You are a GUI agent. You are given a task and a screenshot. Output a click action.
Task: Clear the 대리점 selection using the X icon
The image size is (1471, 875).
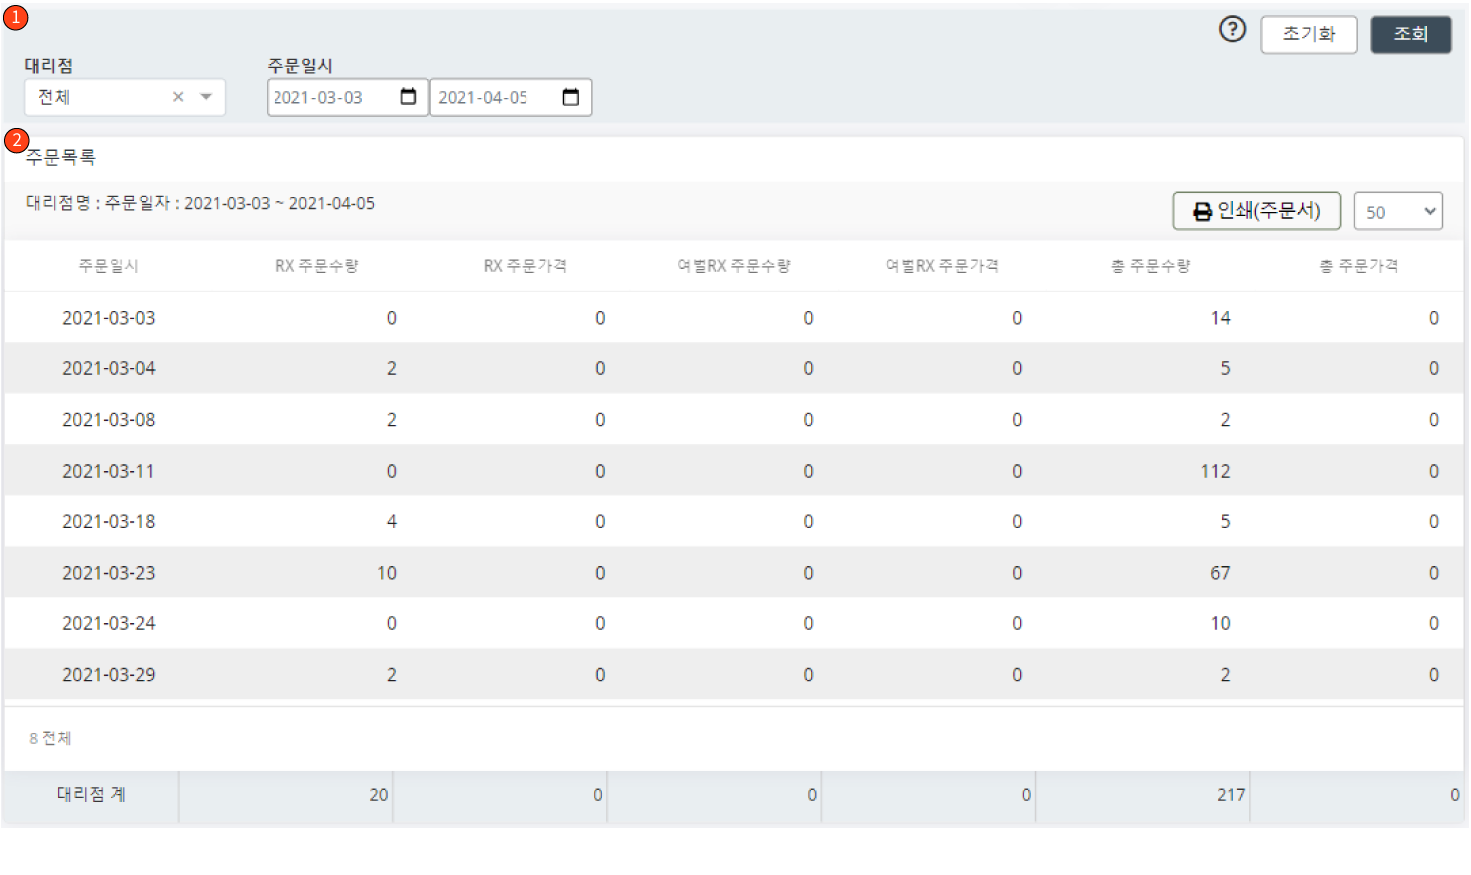click(x=177, y=96)
